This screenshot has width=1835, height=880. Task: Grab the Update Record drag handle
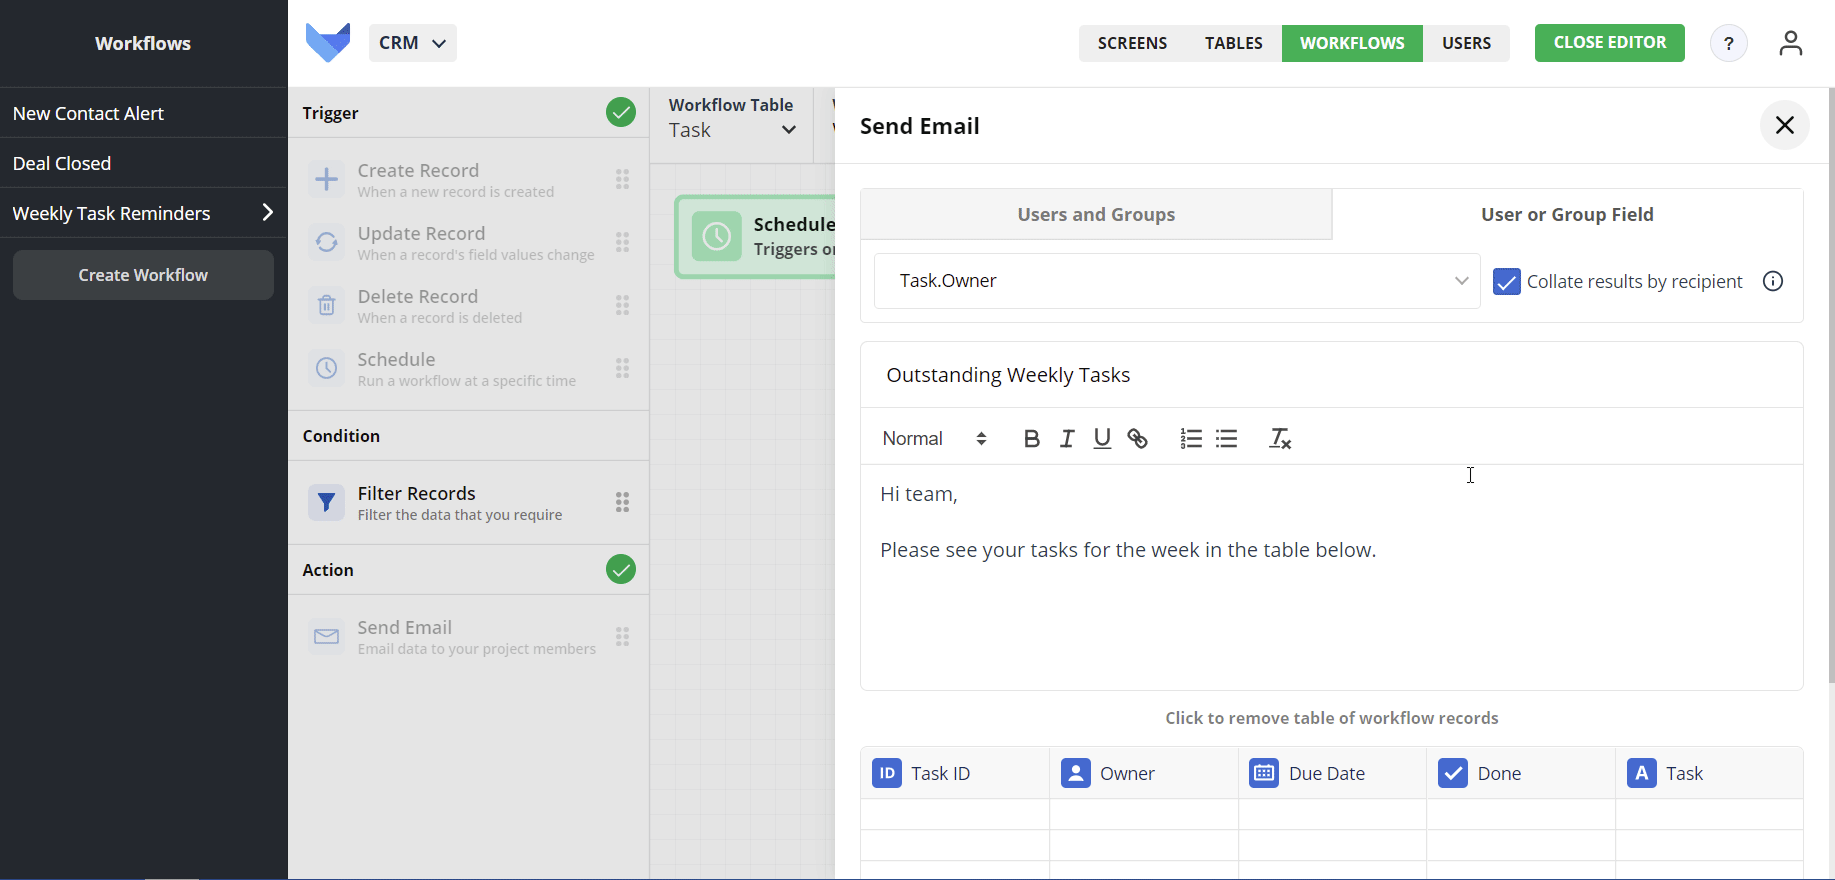click(x=622, y=242)
